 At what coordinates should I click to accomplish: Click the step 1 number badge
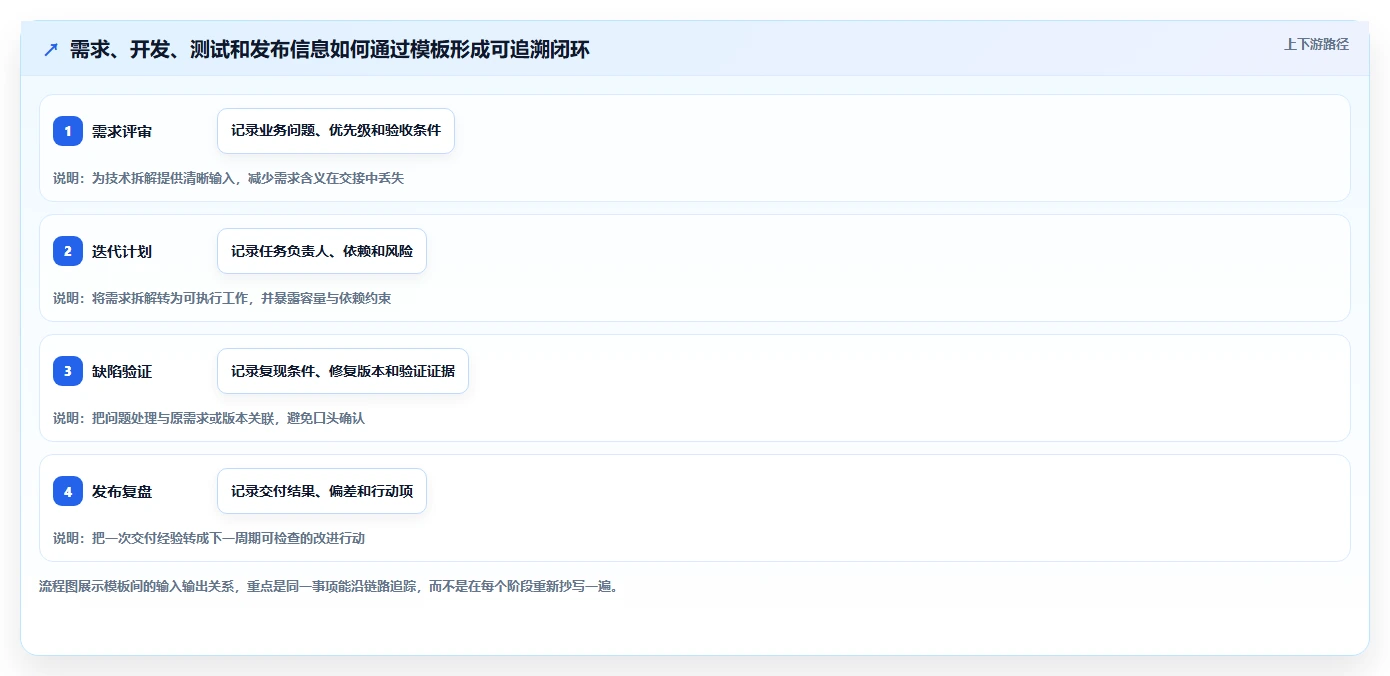pyautogui.click(x=68, y=131)
